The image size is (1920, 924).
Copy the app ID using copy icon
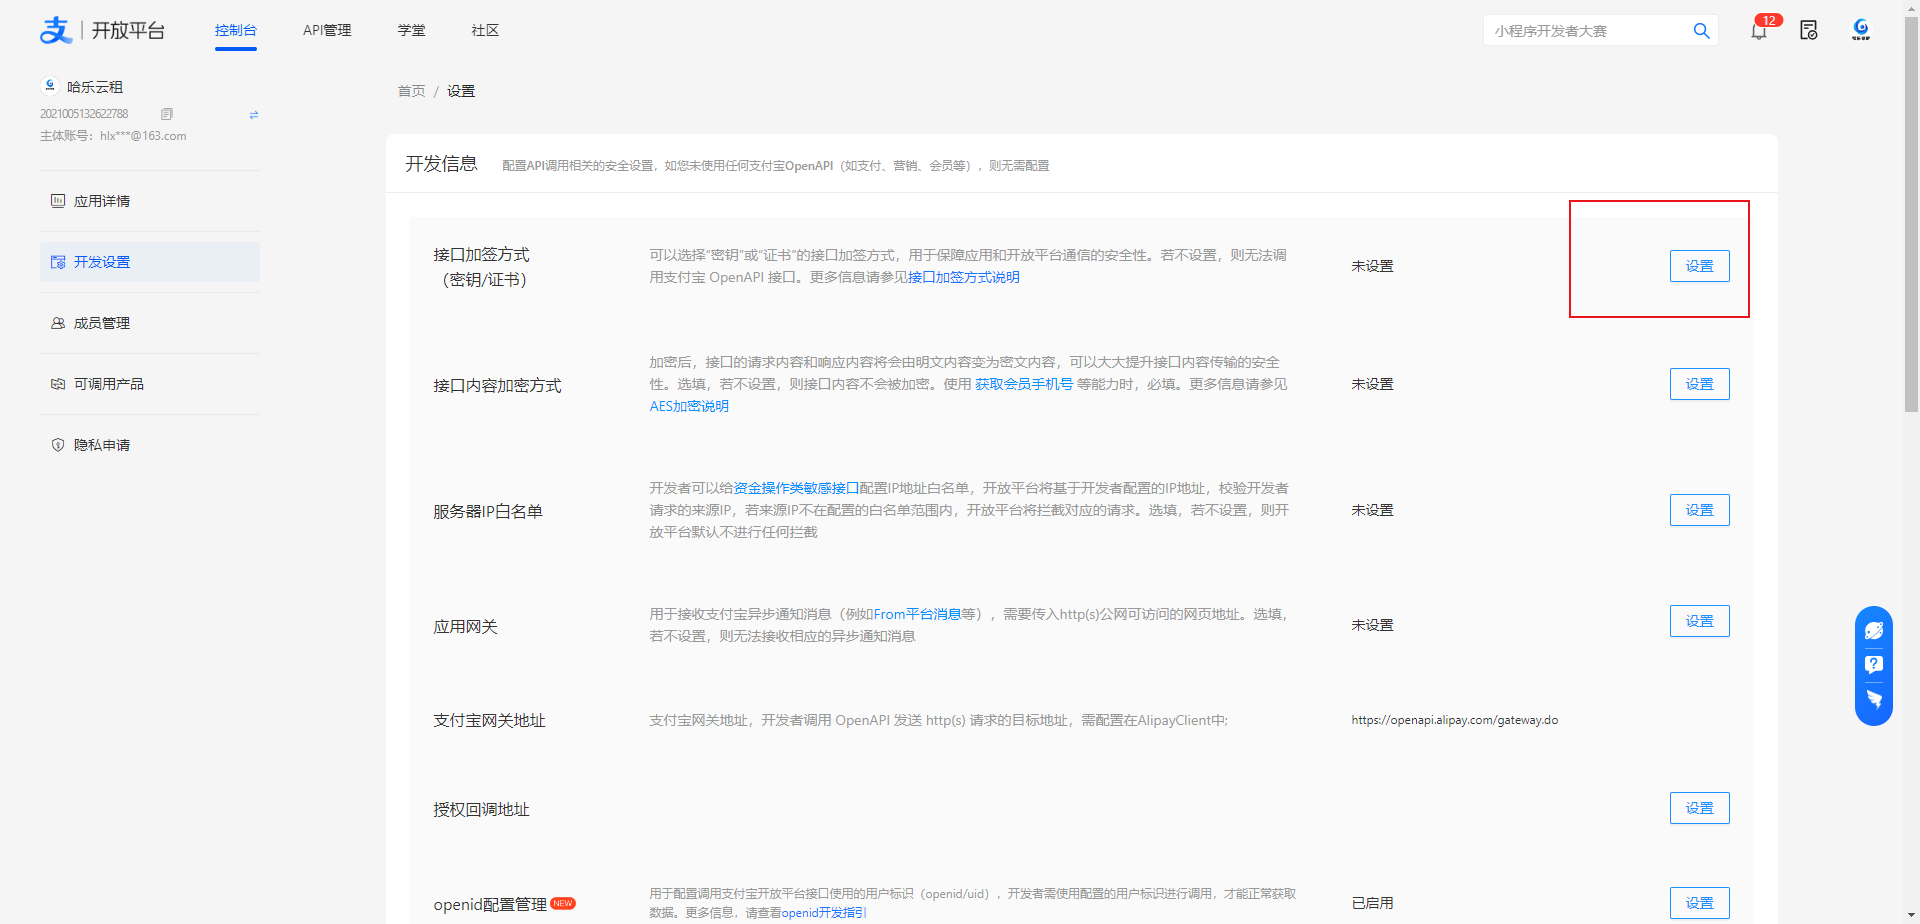coord(167,114)
